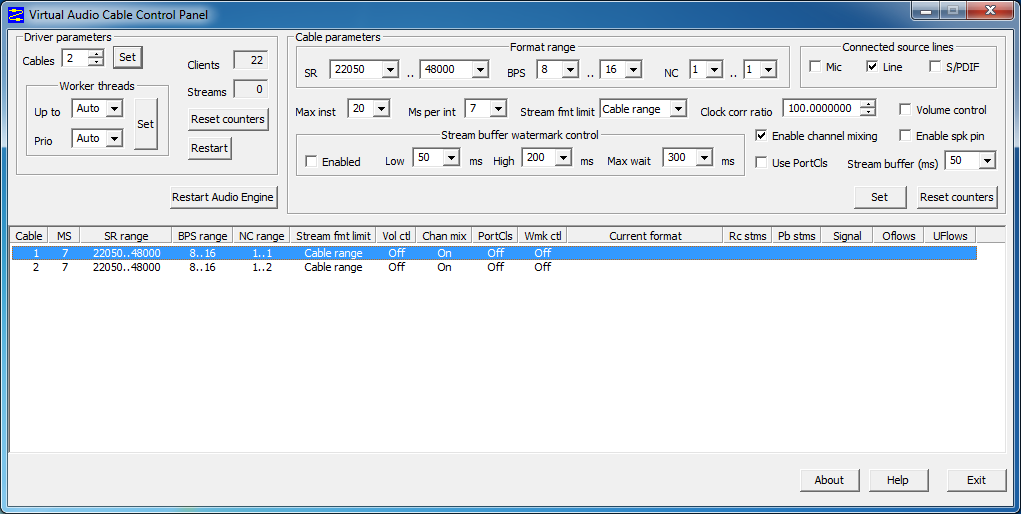
Task: Click the Cables count spinner arrows
Action: click(x=96, y=58)
